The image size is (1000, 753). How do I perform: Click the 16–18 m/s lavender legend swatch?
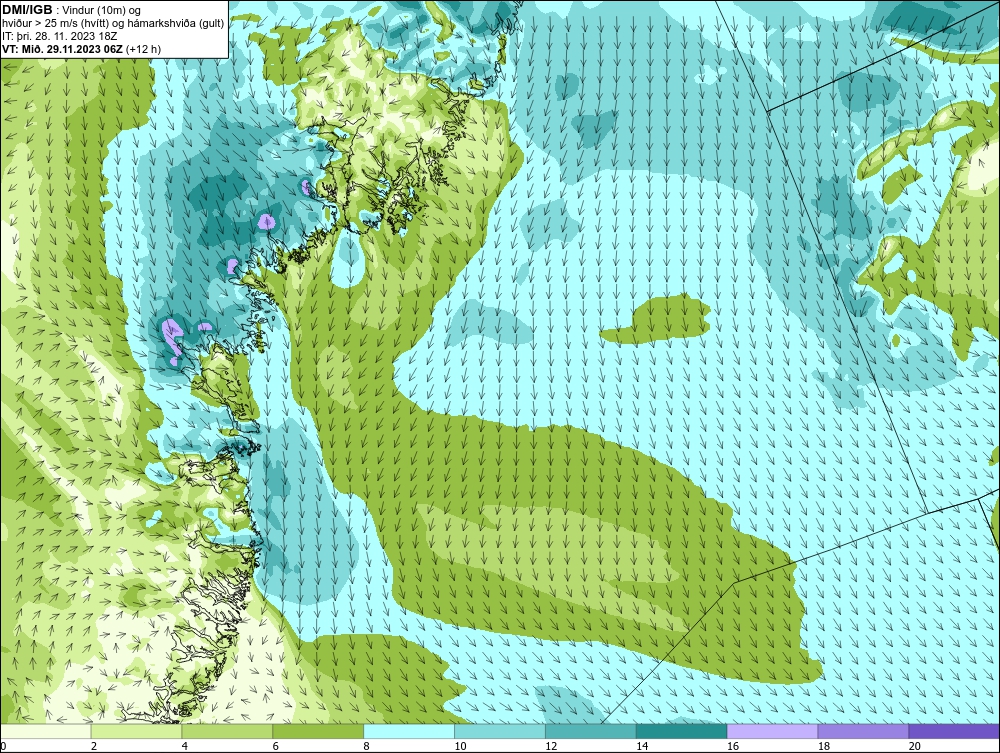tap(772, 731)
